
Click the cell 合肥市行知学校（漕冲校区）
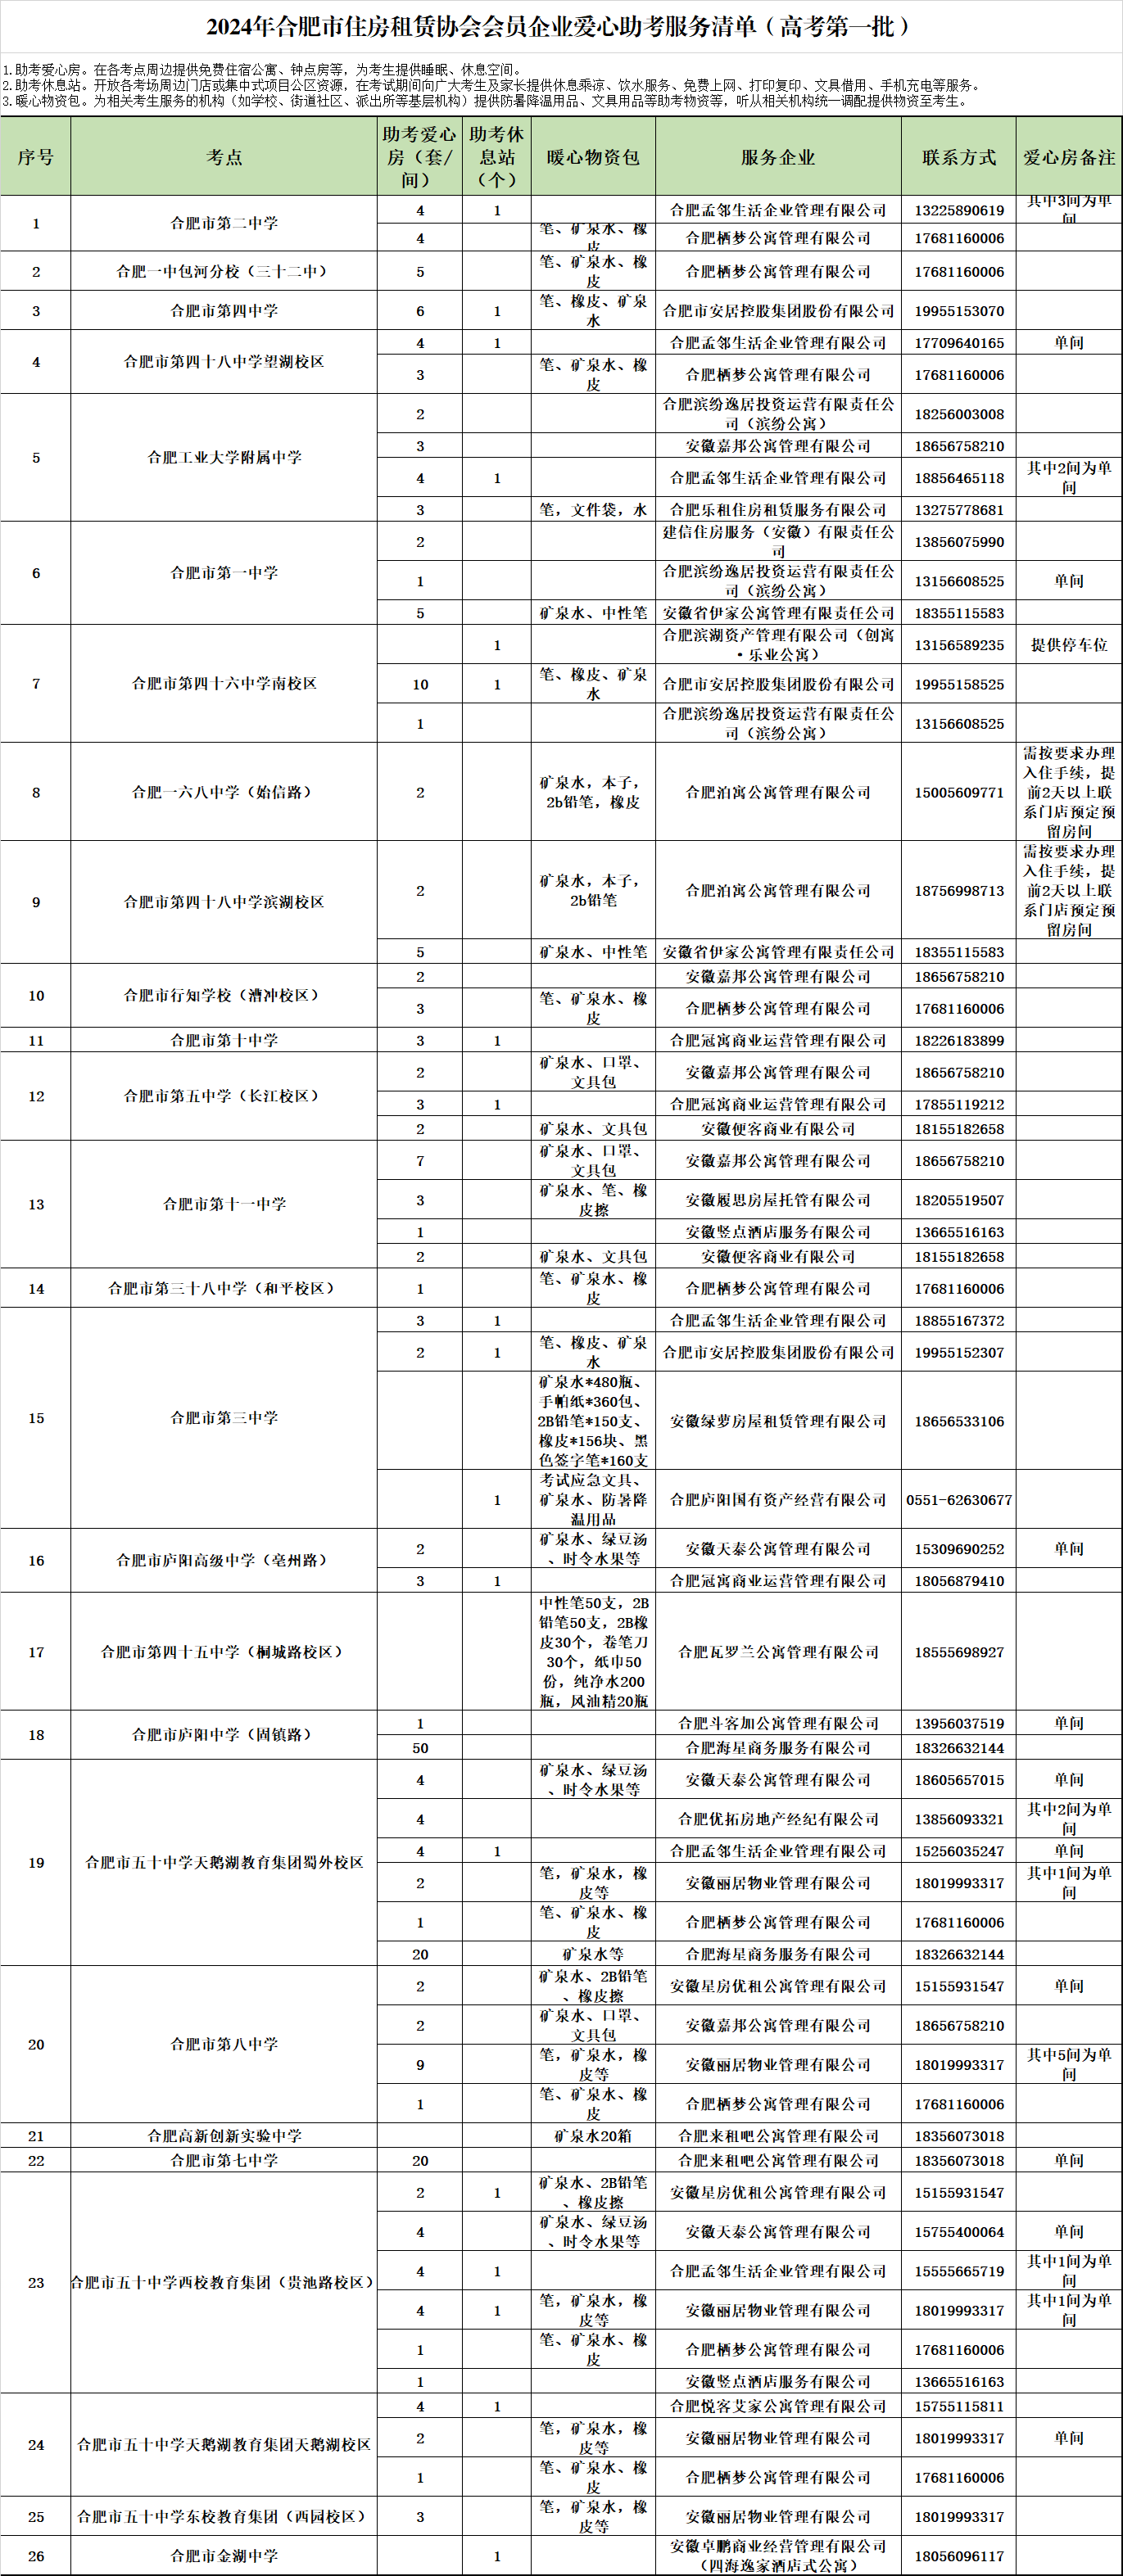(224, 995)
